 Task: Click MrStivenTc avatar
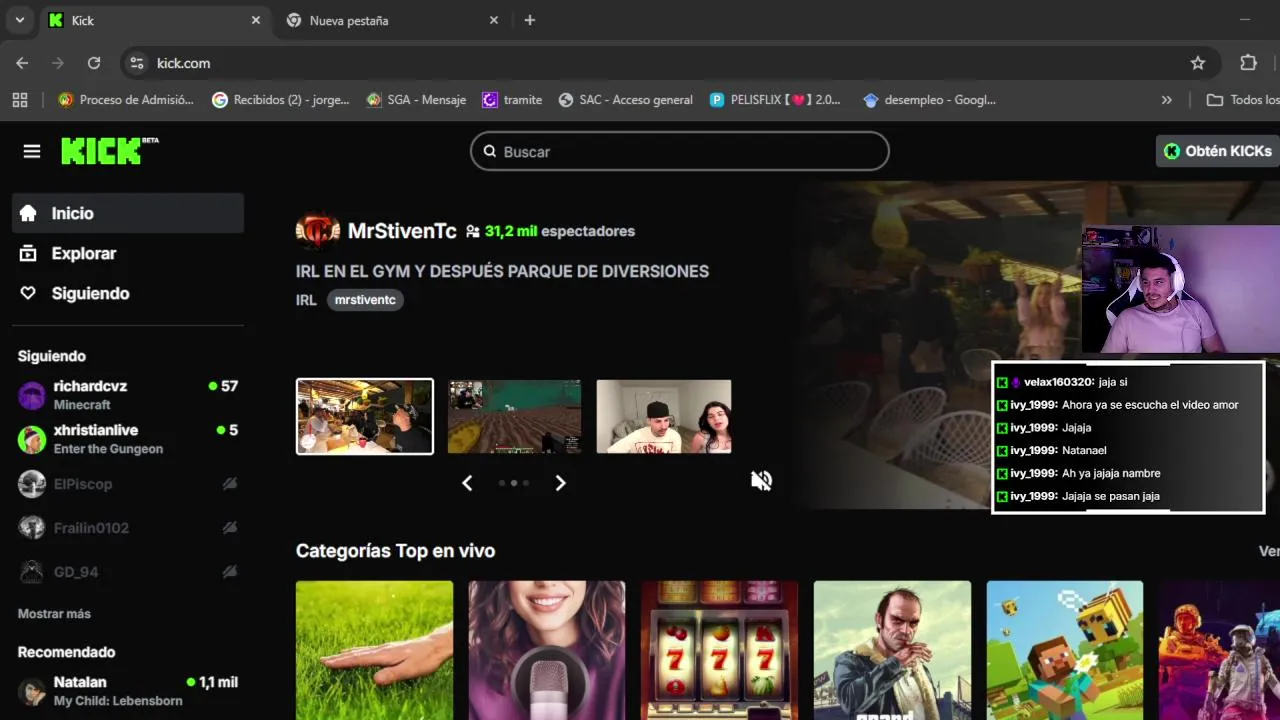pos(317,231)
